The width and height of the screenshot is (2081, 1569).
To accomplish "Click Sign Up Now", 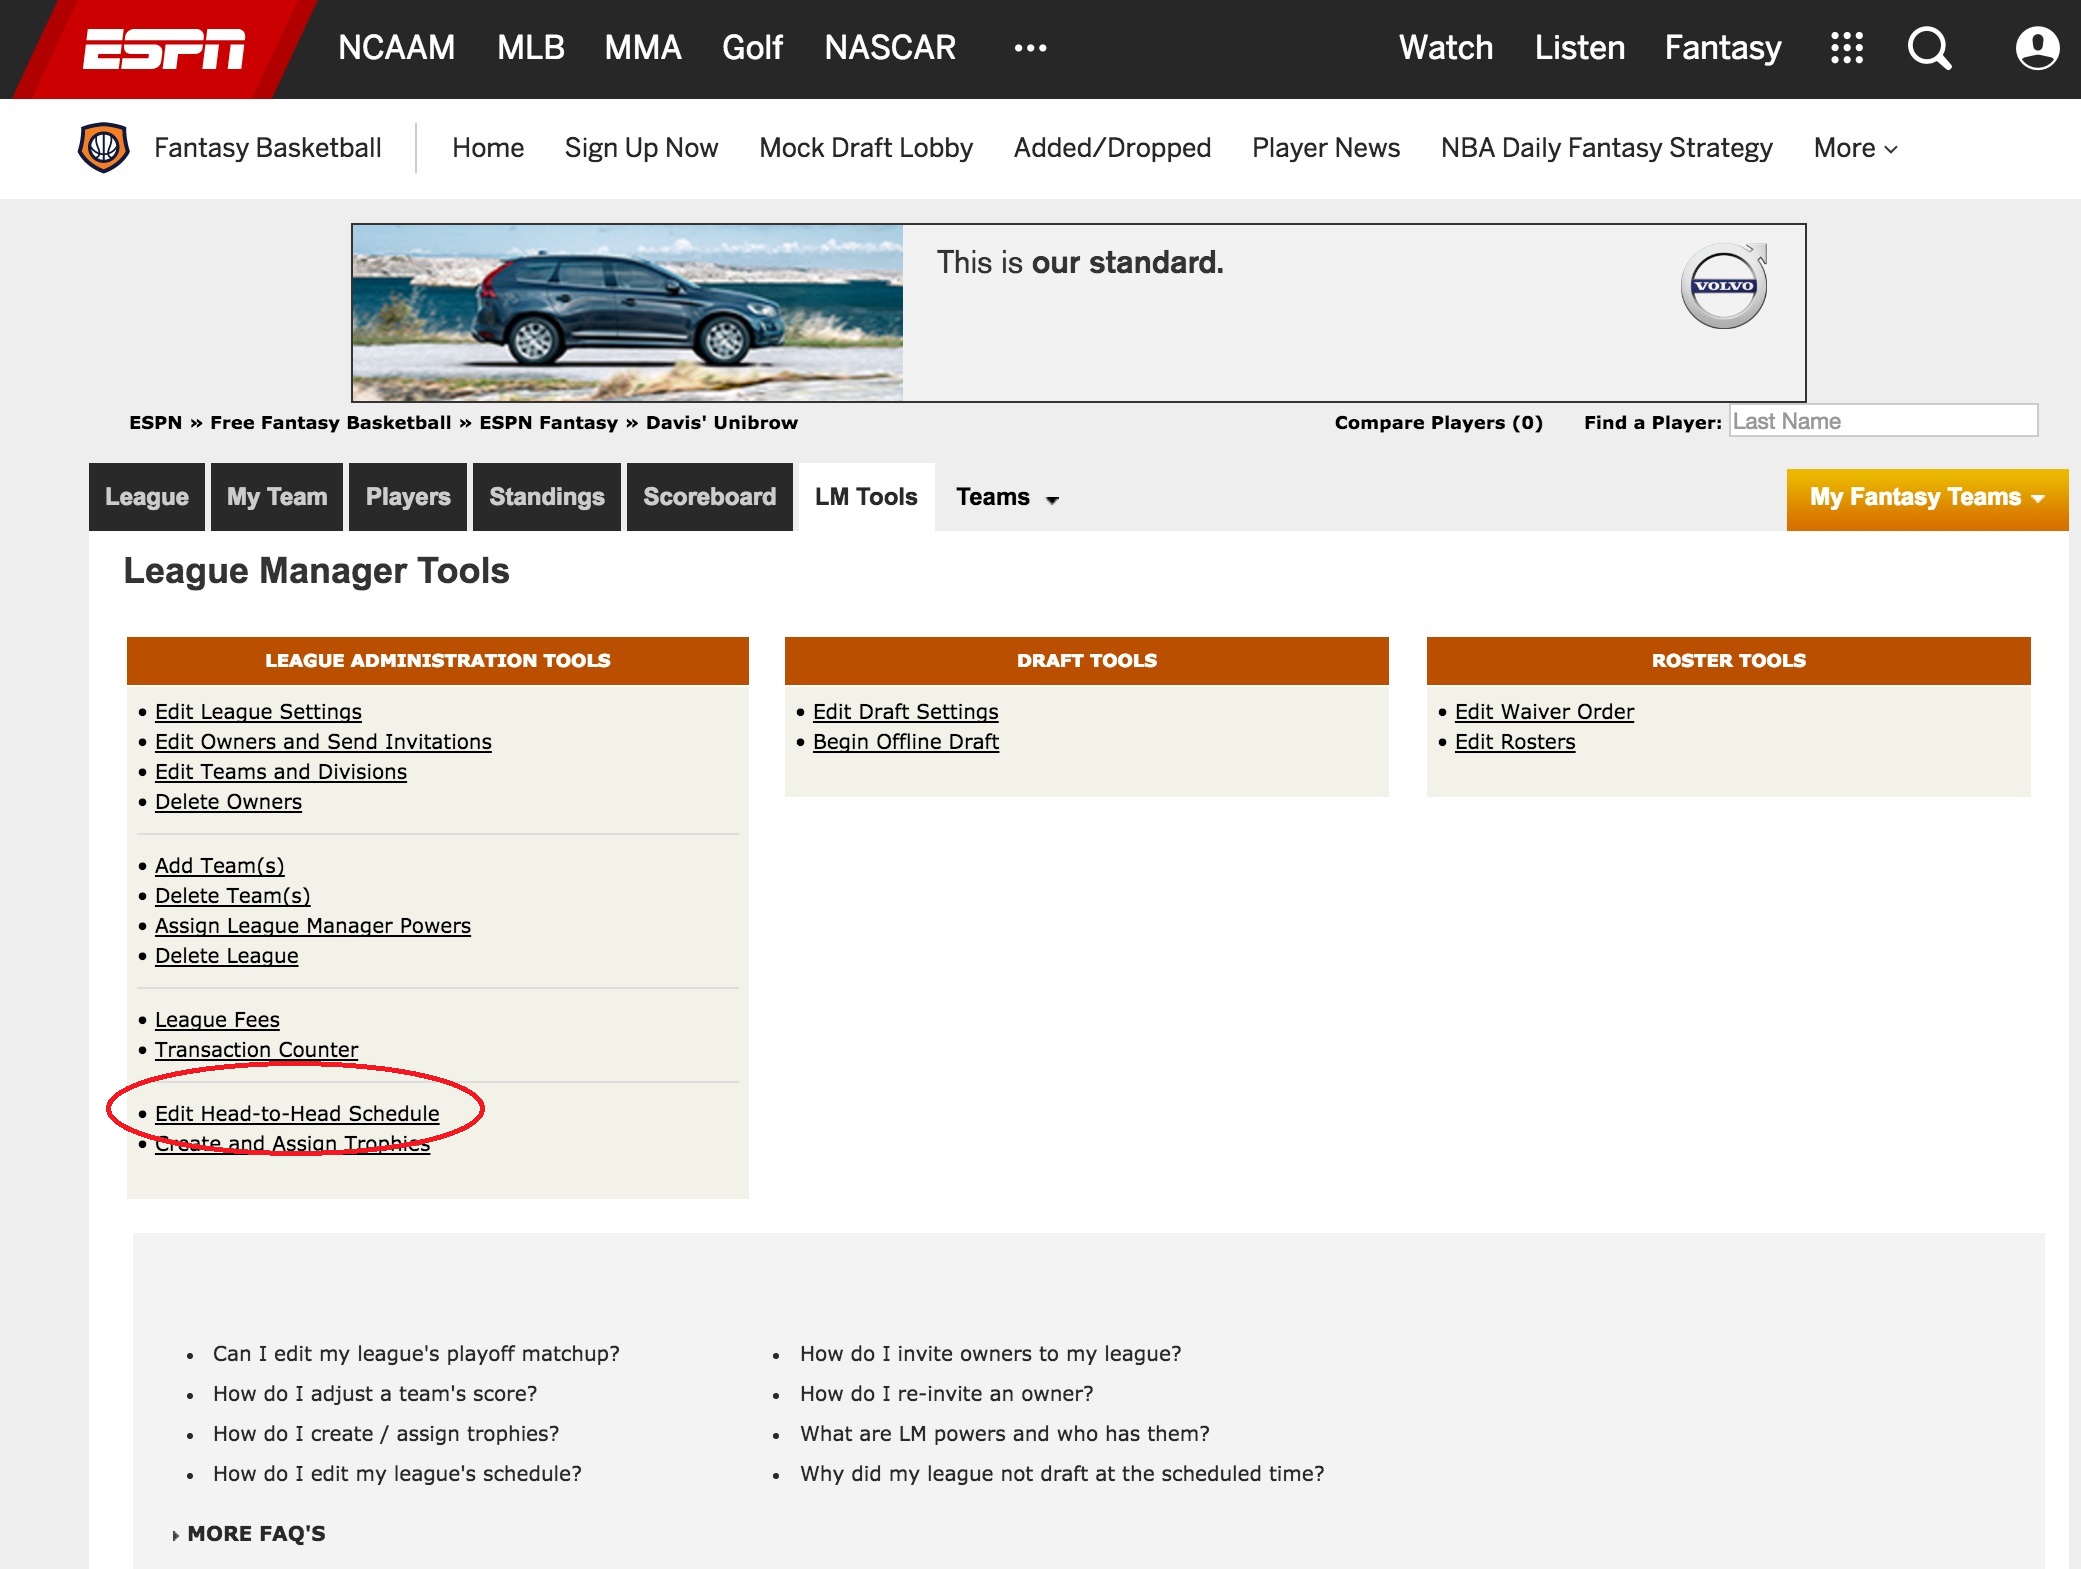I will [641, 148].
